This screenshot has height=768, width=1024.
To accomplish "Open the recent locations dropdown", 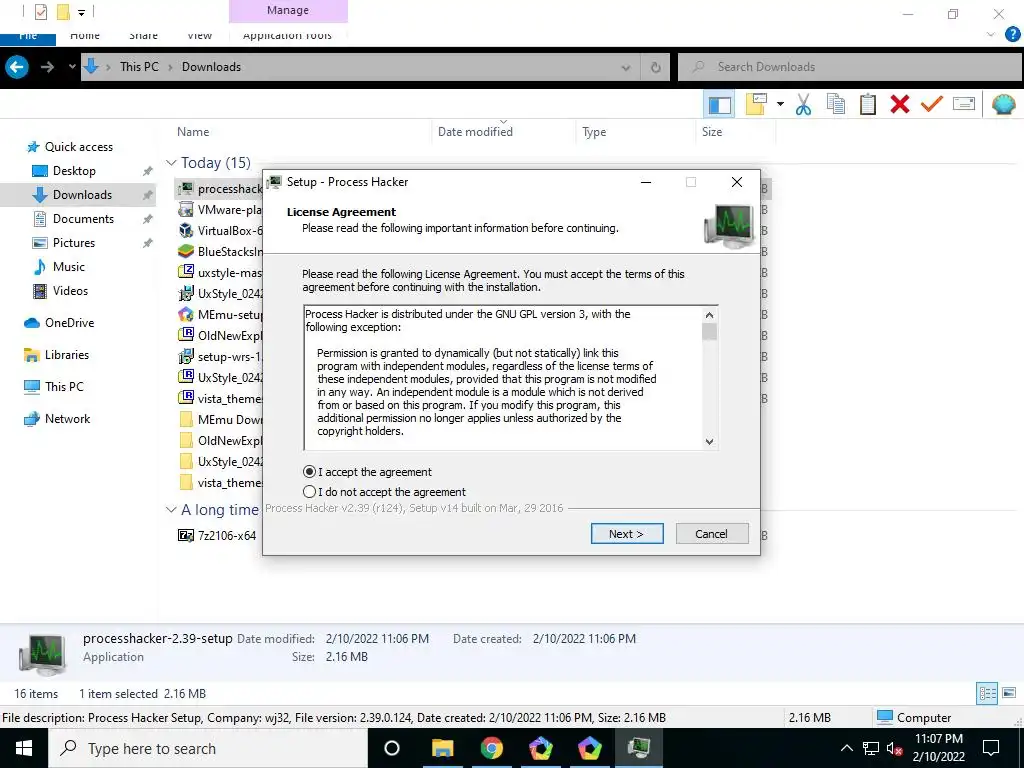I will (72, 67).
